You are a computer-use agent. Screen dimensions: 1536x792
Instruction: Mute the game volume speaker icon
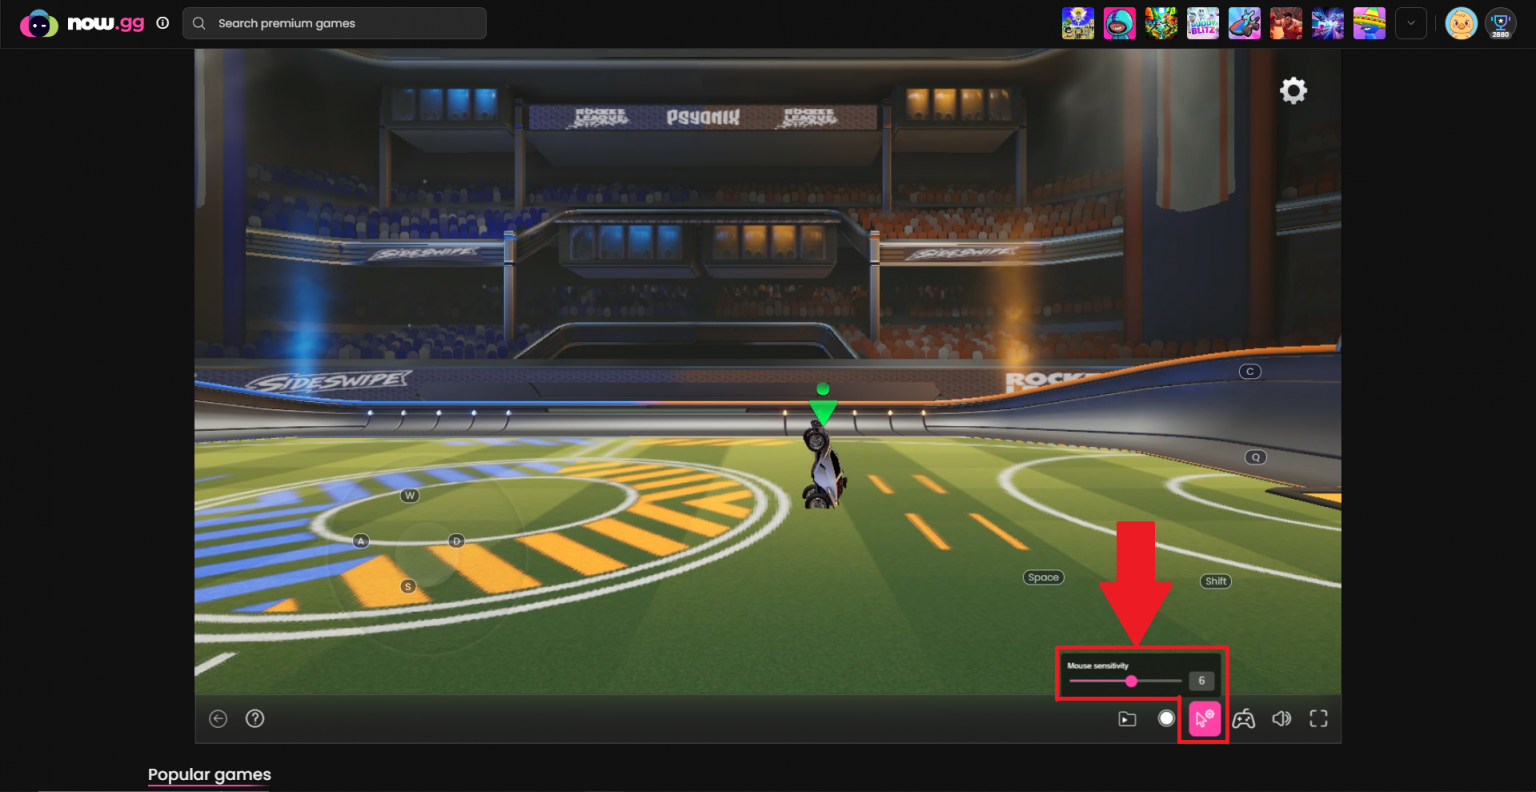coord(1281,719)
